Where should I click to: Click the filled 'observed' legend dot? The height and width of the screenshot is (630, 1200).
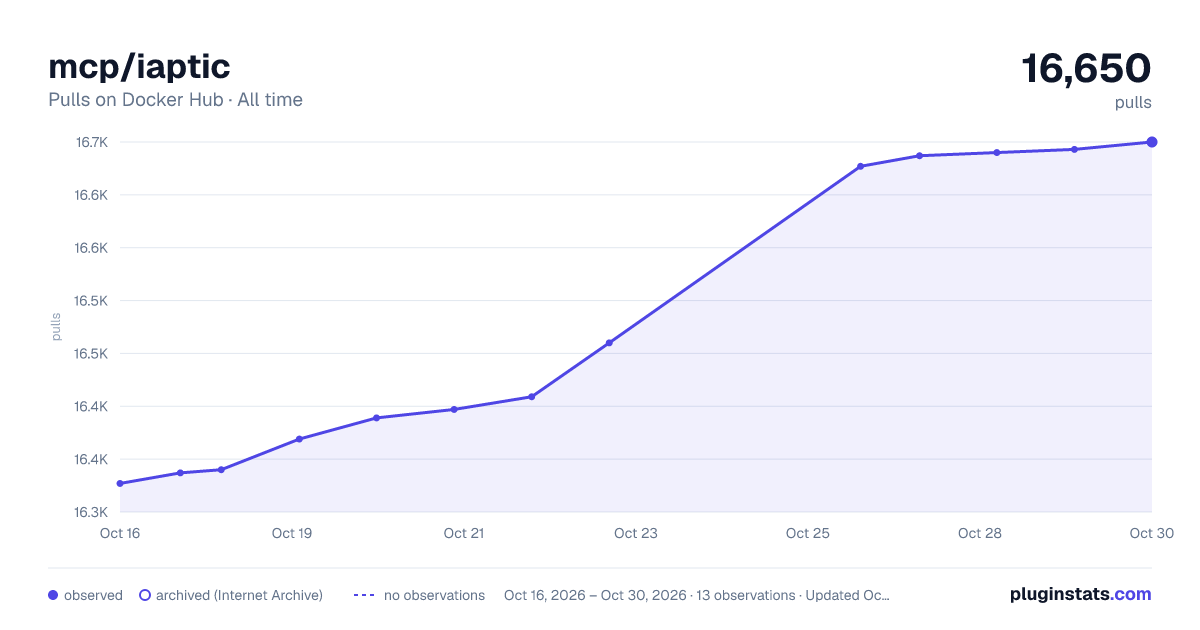click(53, 595)
